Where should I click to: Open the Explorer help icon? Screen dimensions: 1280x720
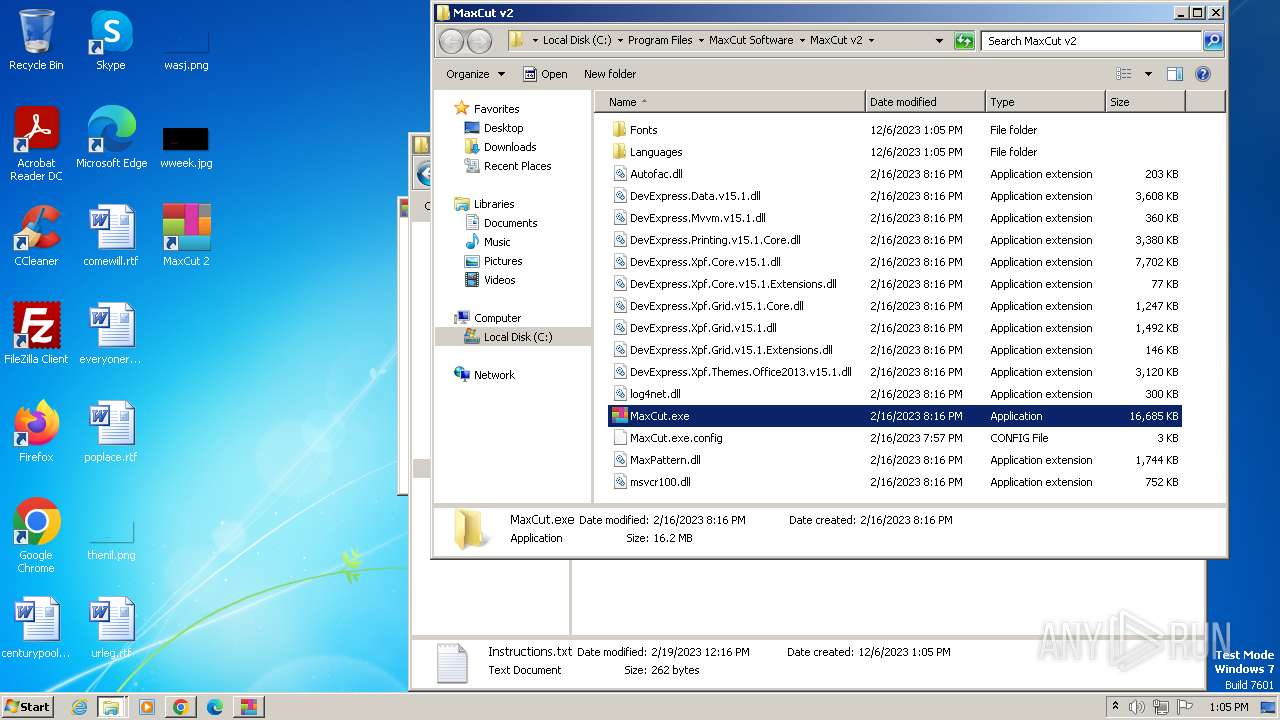(1203, 74)
